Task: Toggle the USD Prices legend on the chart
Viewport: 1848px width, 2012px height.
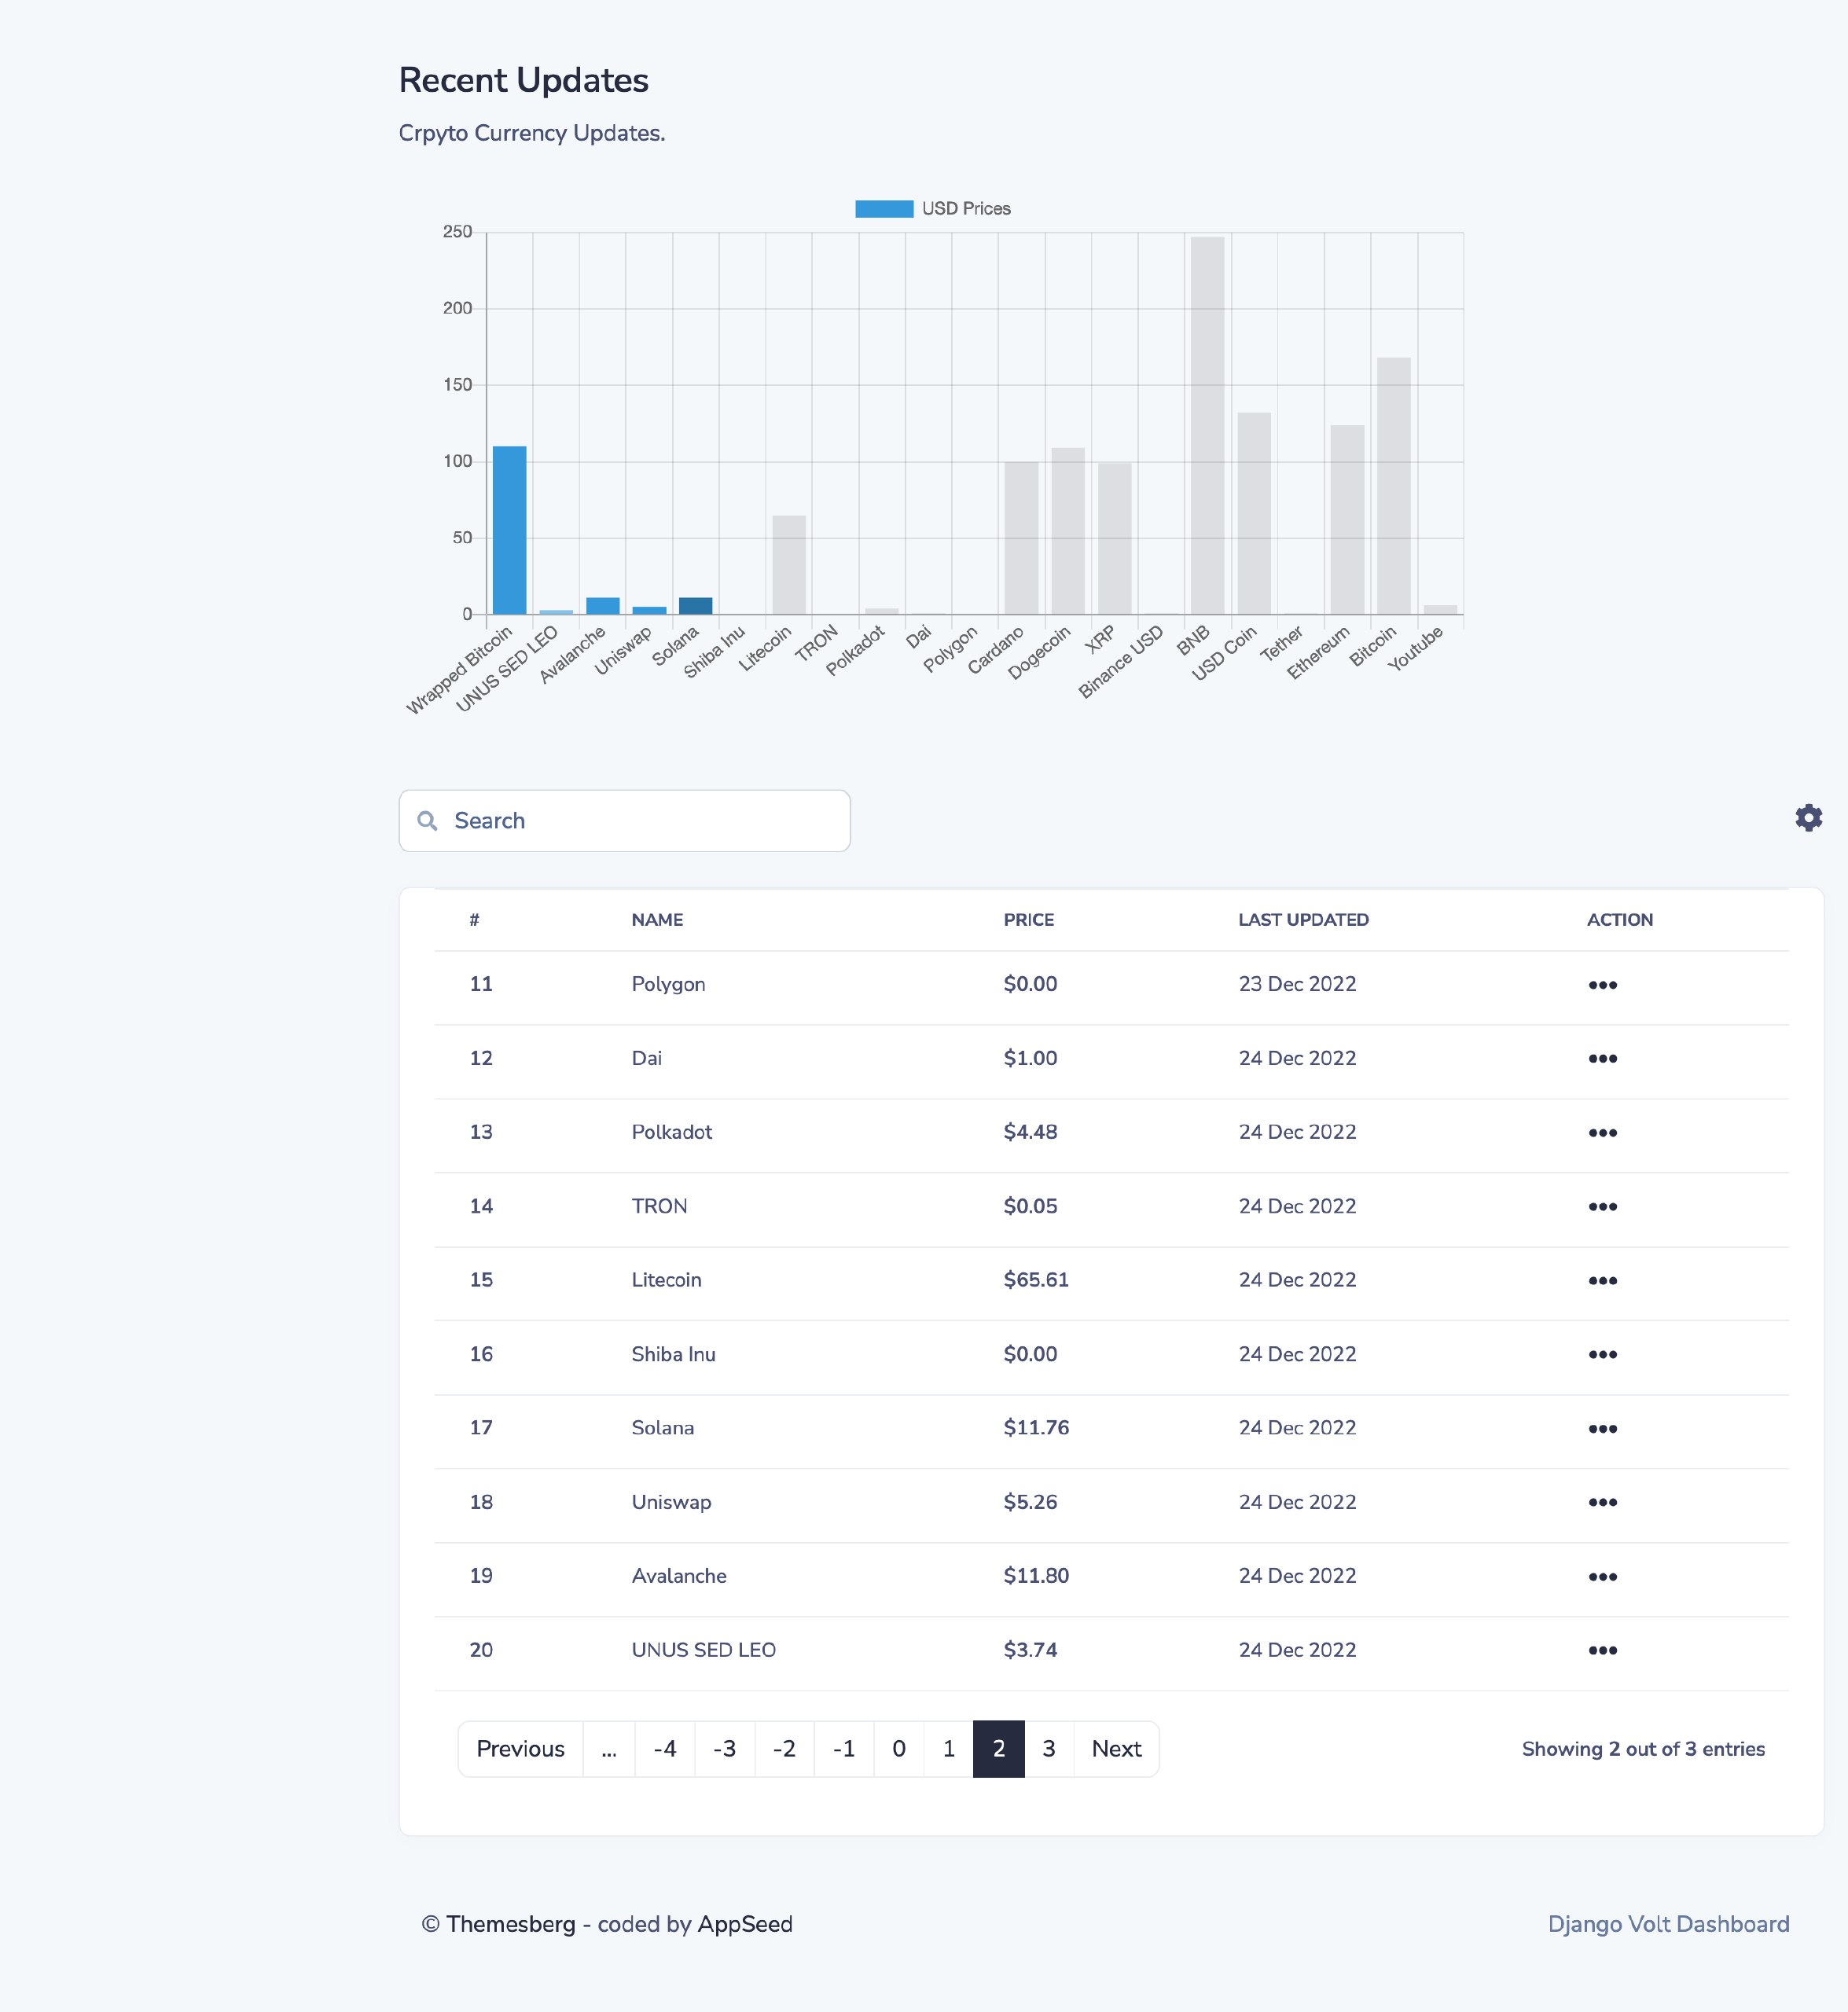Action: 932,208
